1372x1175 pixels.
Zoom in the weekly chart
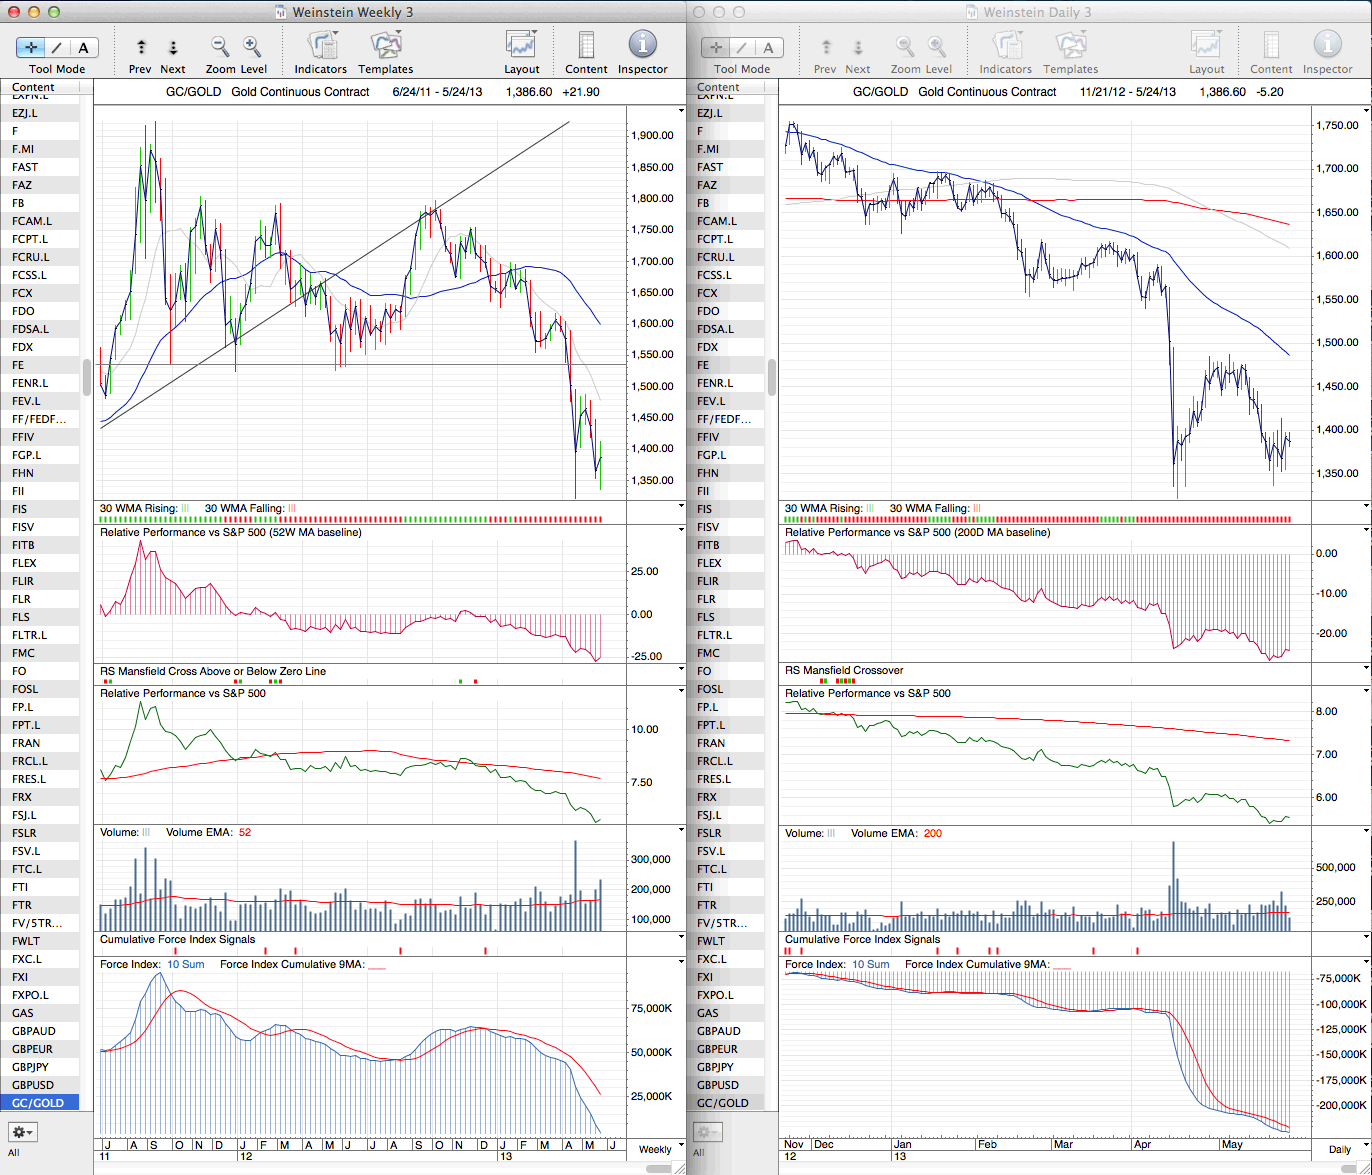tap(252, 46)
